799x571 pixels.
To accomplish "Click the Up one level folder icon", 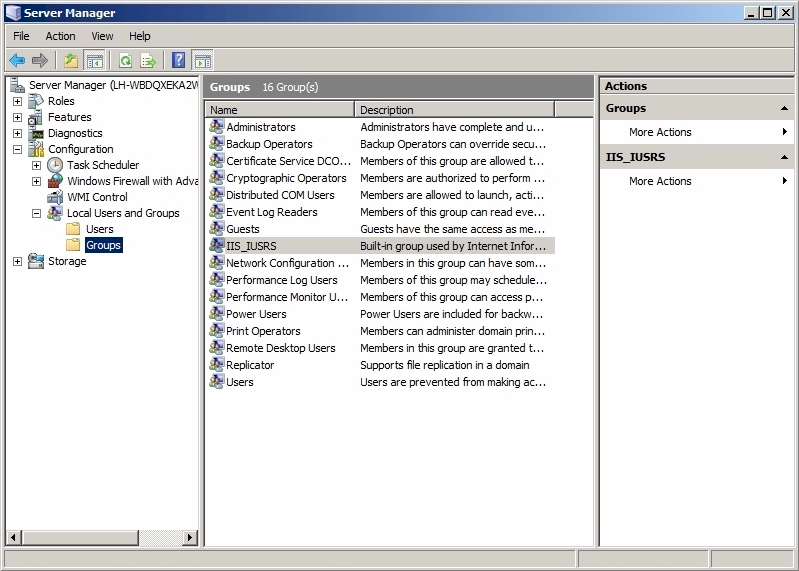I will pyautogui.click(x=71, y=61).
